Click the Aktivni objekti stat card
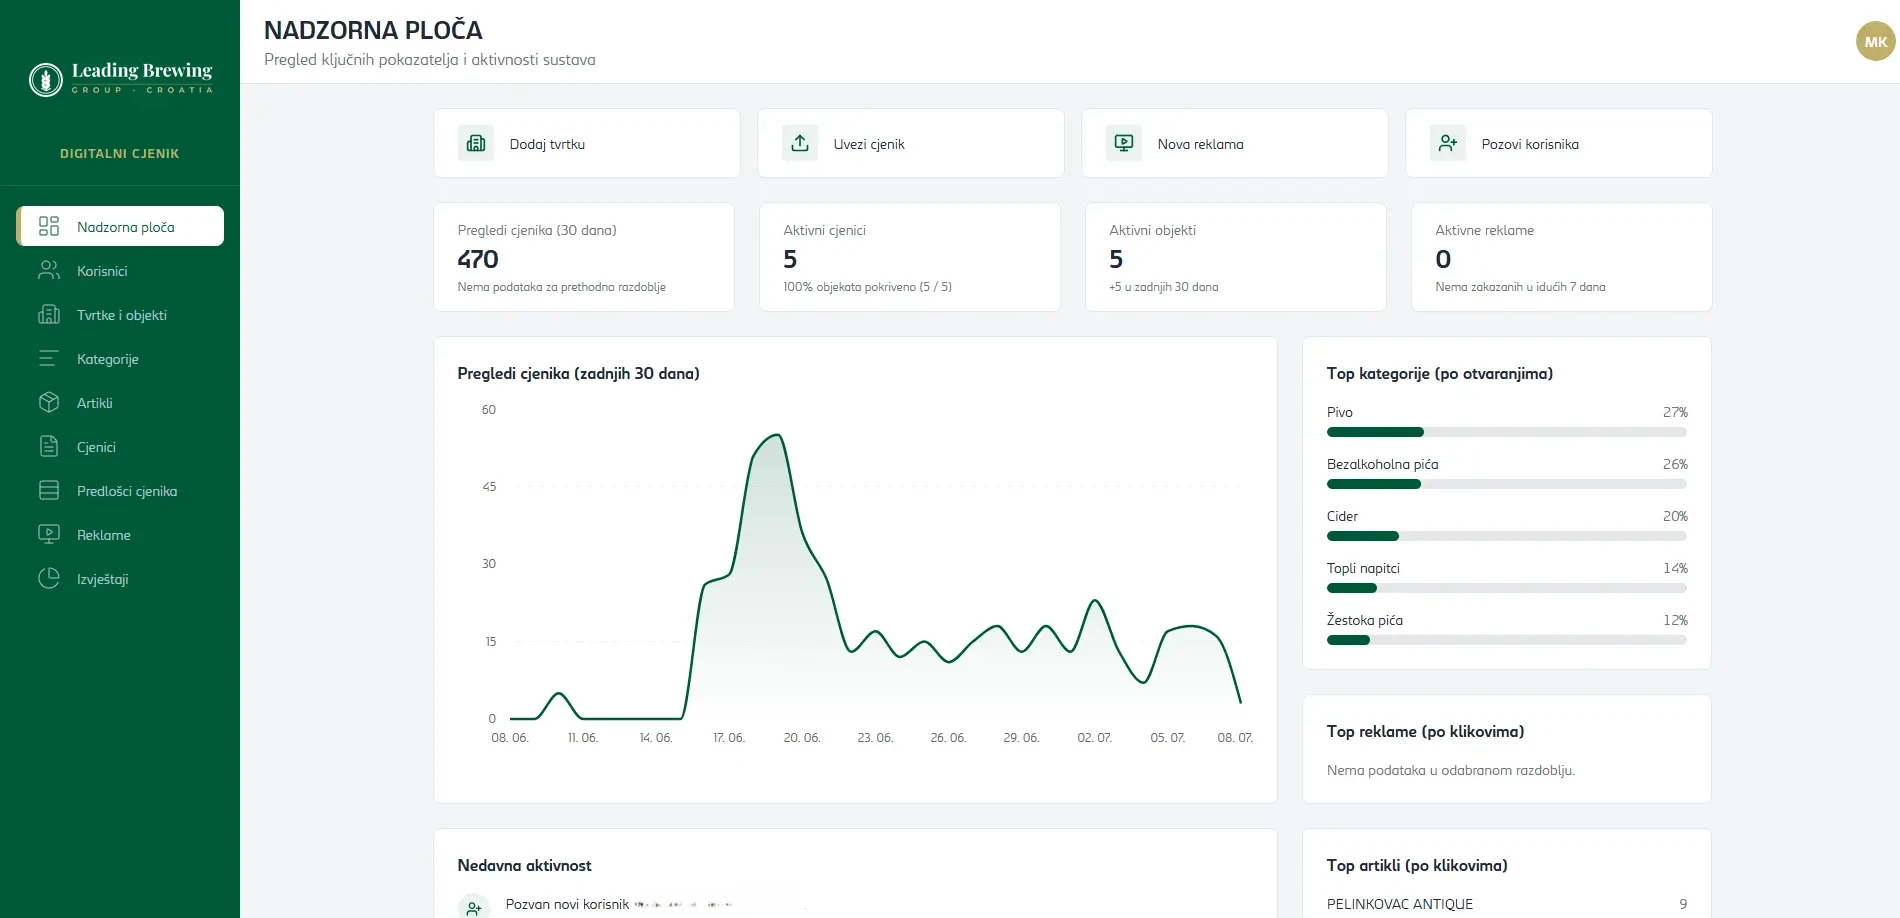 (x=1235, y=257)
